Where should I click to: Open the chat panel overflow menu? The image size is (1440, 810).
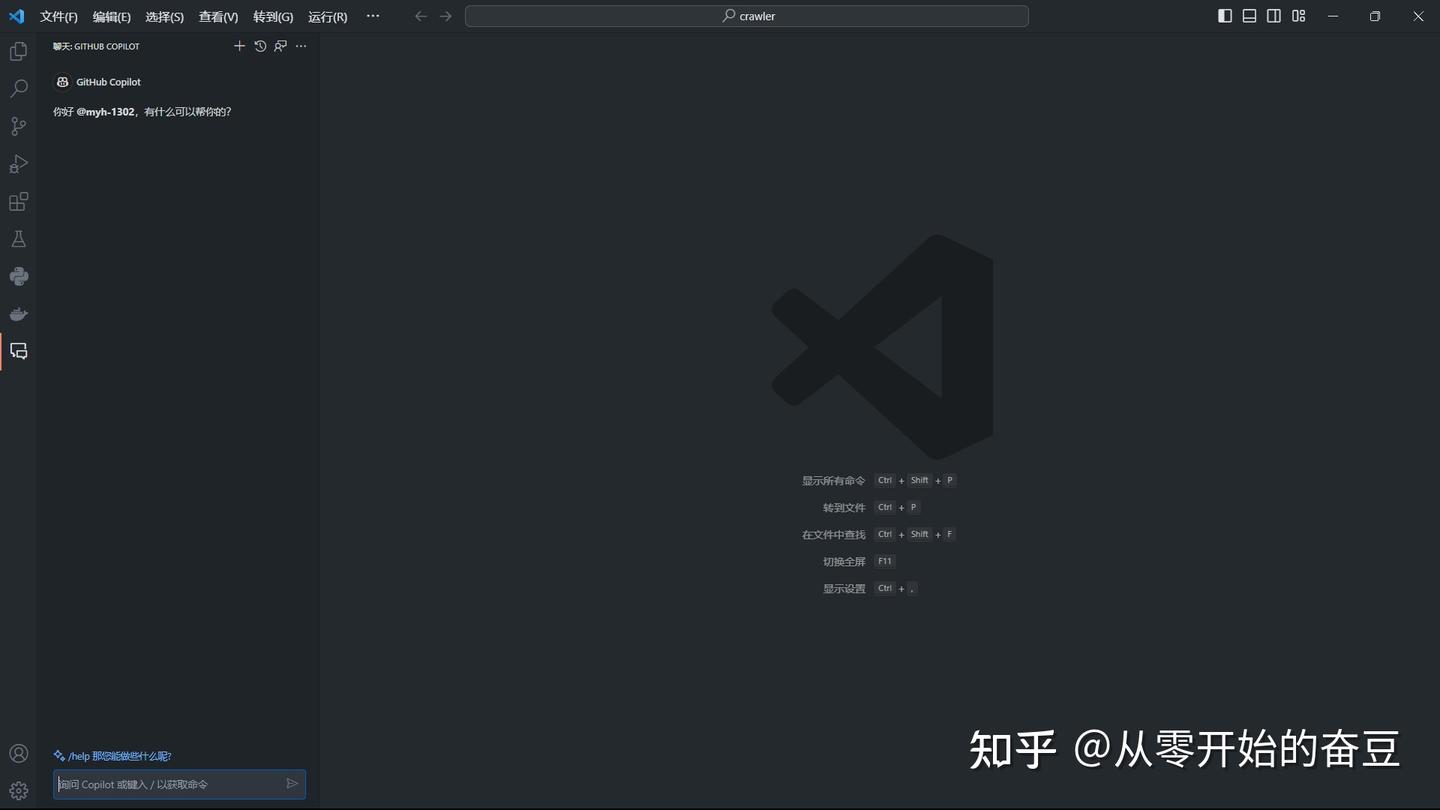pos(301,46)
